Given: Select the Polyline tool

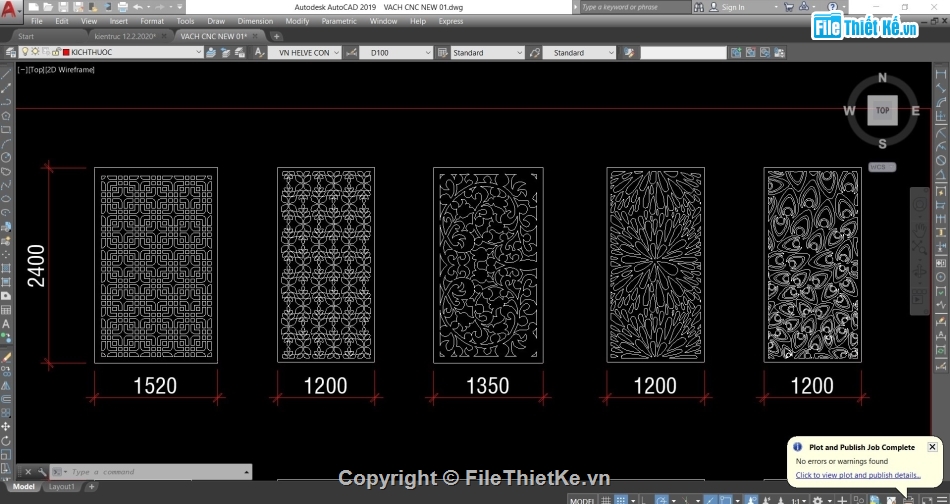Looking at the screenshot, I should (x=6, y=102).
